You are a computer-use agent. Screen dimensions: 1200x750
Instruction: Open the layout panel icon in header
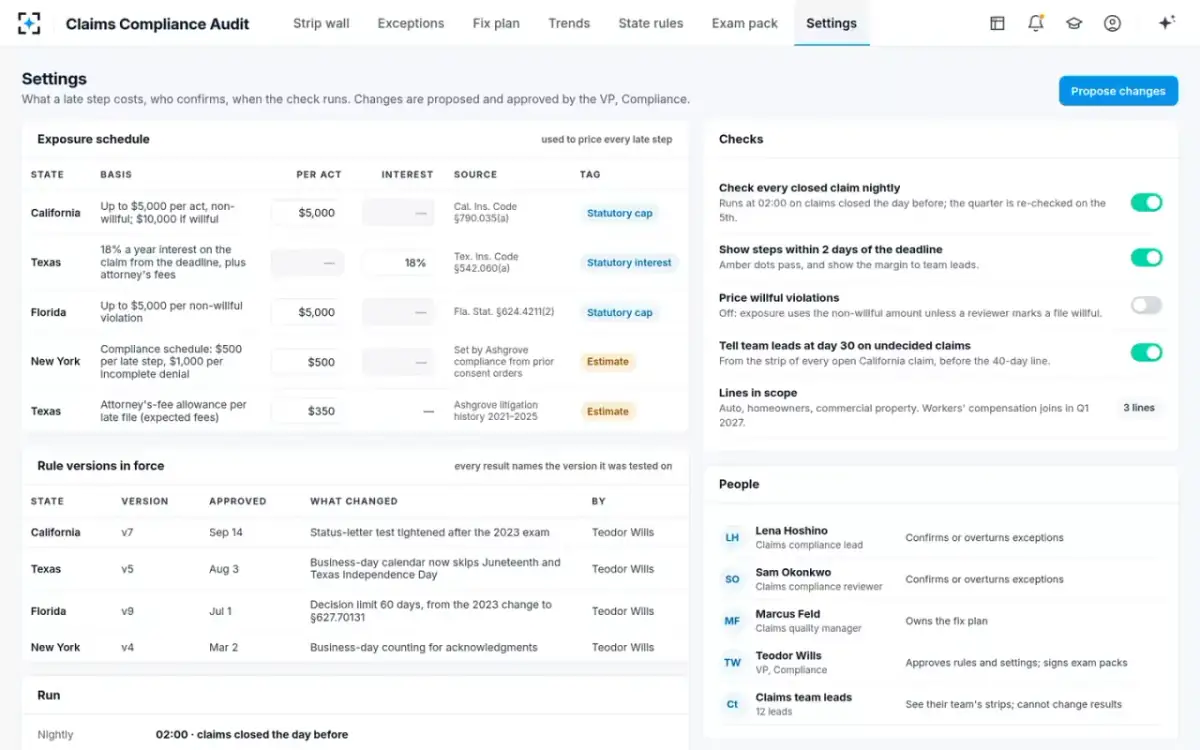(x=997, y=23)
